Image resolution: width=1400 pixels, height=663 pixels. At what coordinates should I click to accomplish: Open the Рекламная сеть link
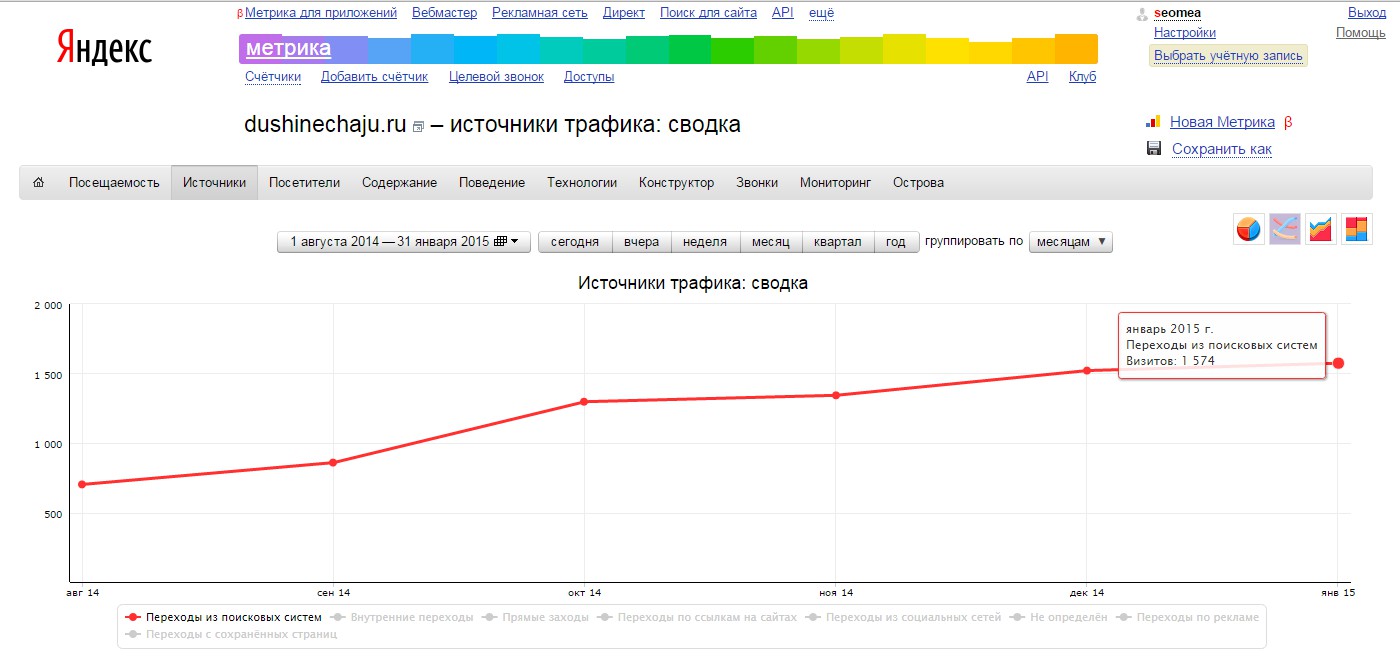click(x=540, y=13)
